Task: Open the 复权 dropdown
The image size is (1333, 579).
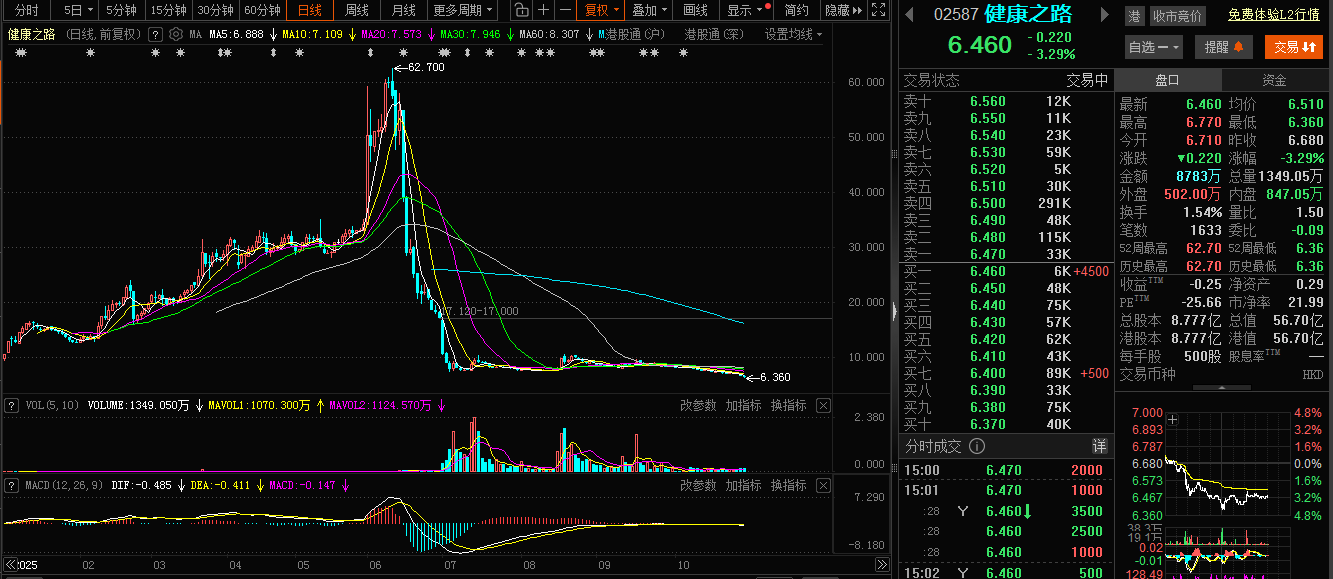Action: pyautogui.click(x=602, y=10)
